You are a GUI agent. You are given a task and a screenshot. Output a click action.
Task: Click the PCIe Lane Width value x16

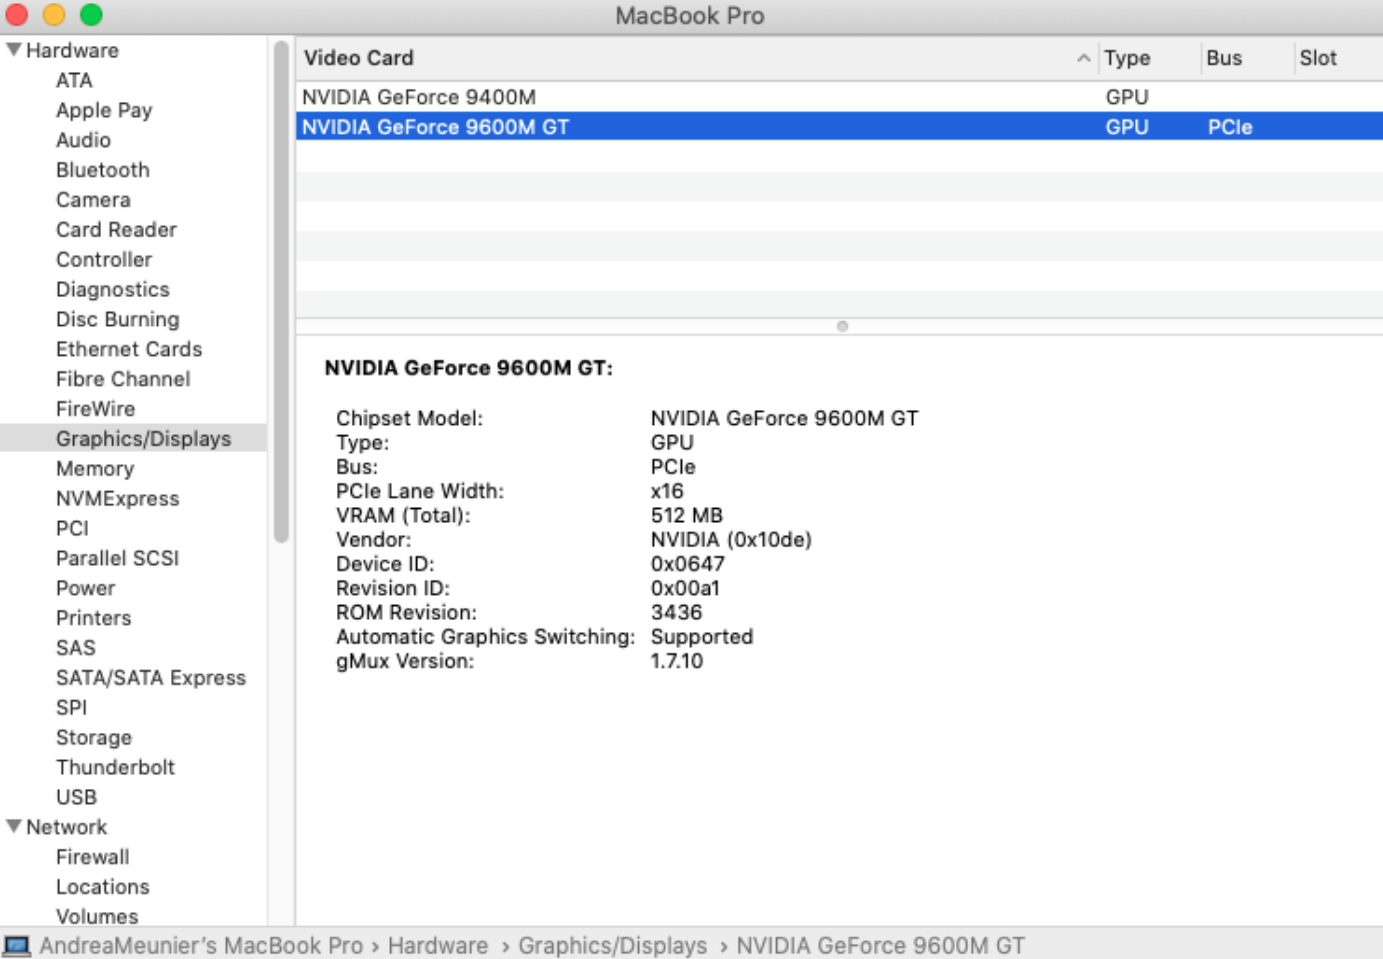pos(667,491)
